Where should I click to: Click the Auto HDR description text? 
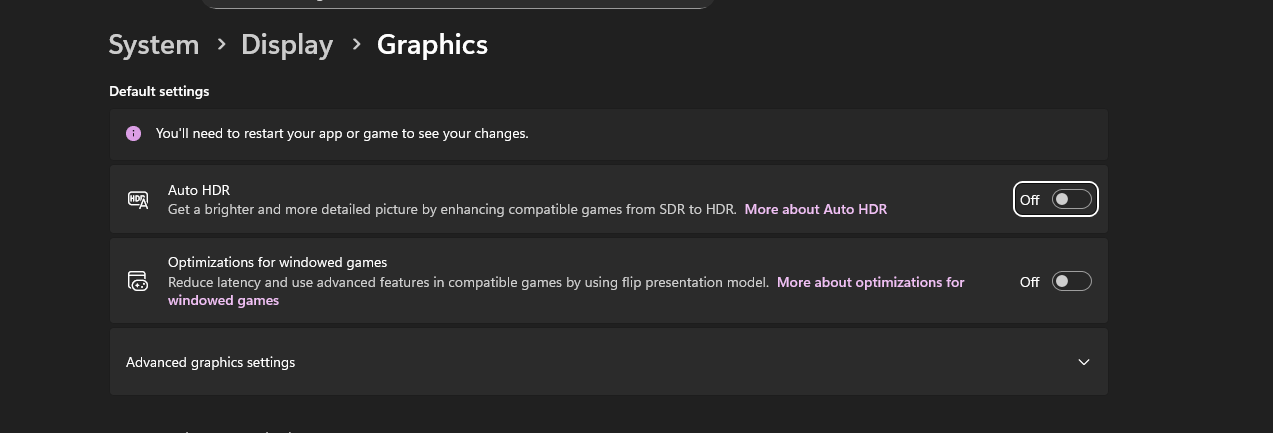(x=452, y=209)
